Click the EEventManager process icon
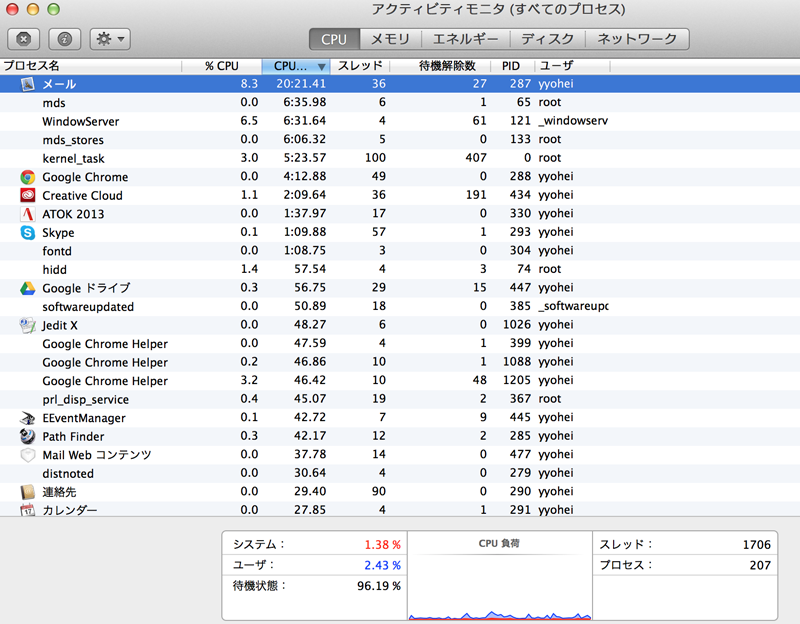 (28, 418)
